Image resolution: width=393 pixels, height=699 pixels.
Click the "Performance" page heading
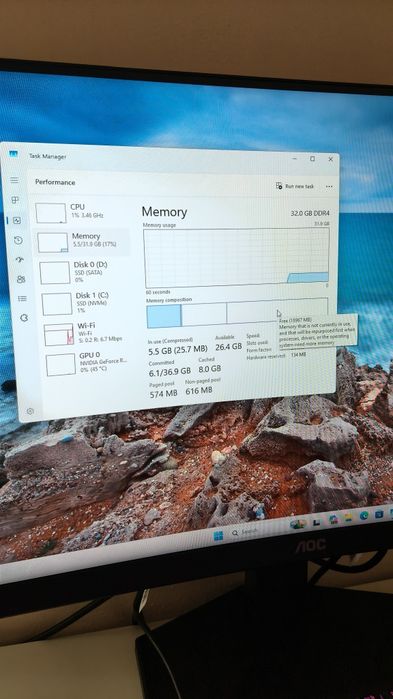click(55, 182)
